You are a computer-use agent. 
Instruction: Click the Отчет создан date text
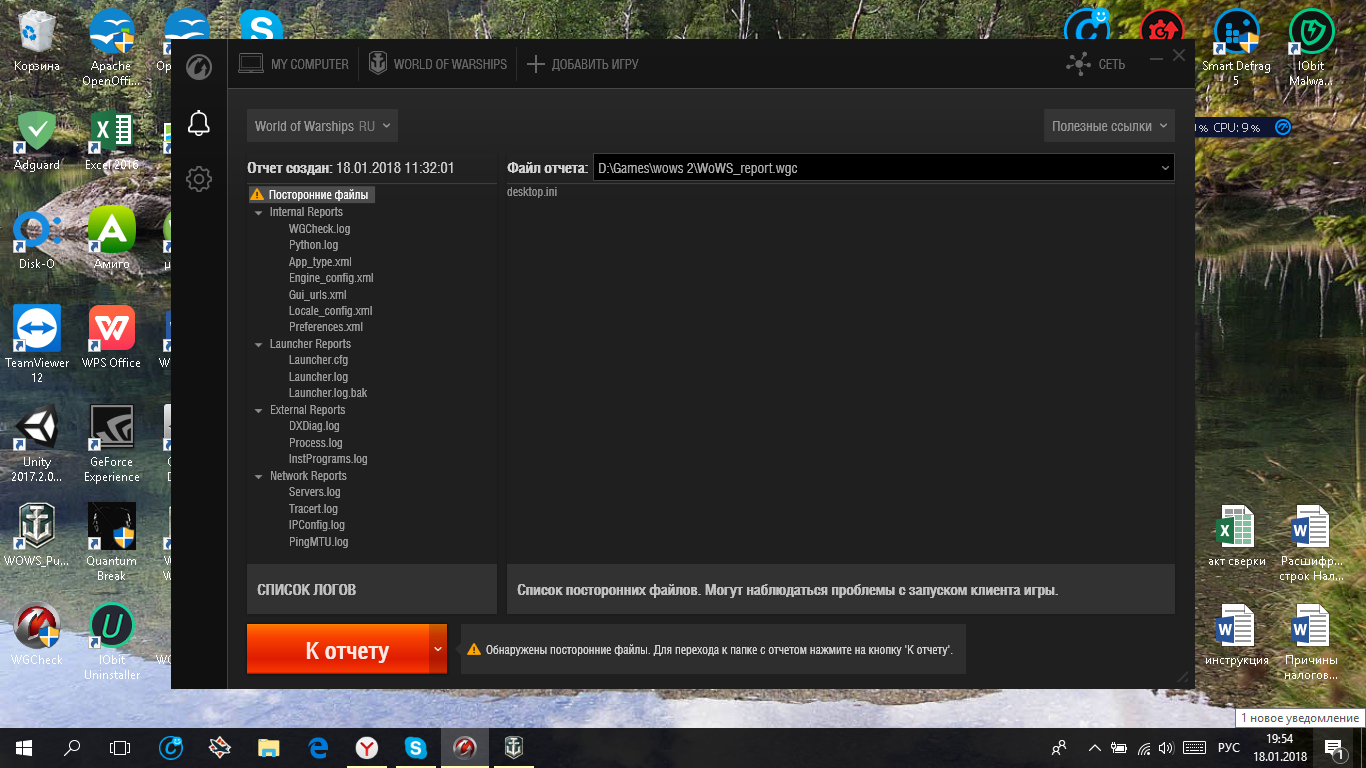click(x=351, y=168)
